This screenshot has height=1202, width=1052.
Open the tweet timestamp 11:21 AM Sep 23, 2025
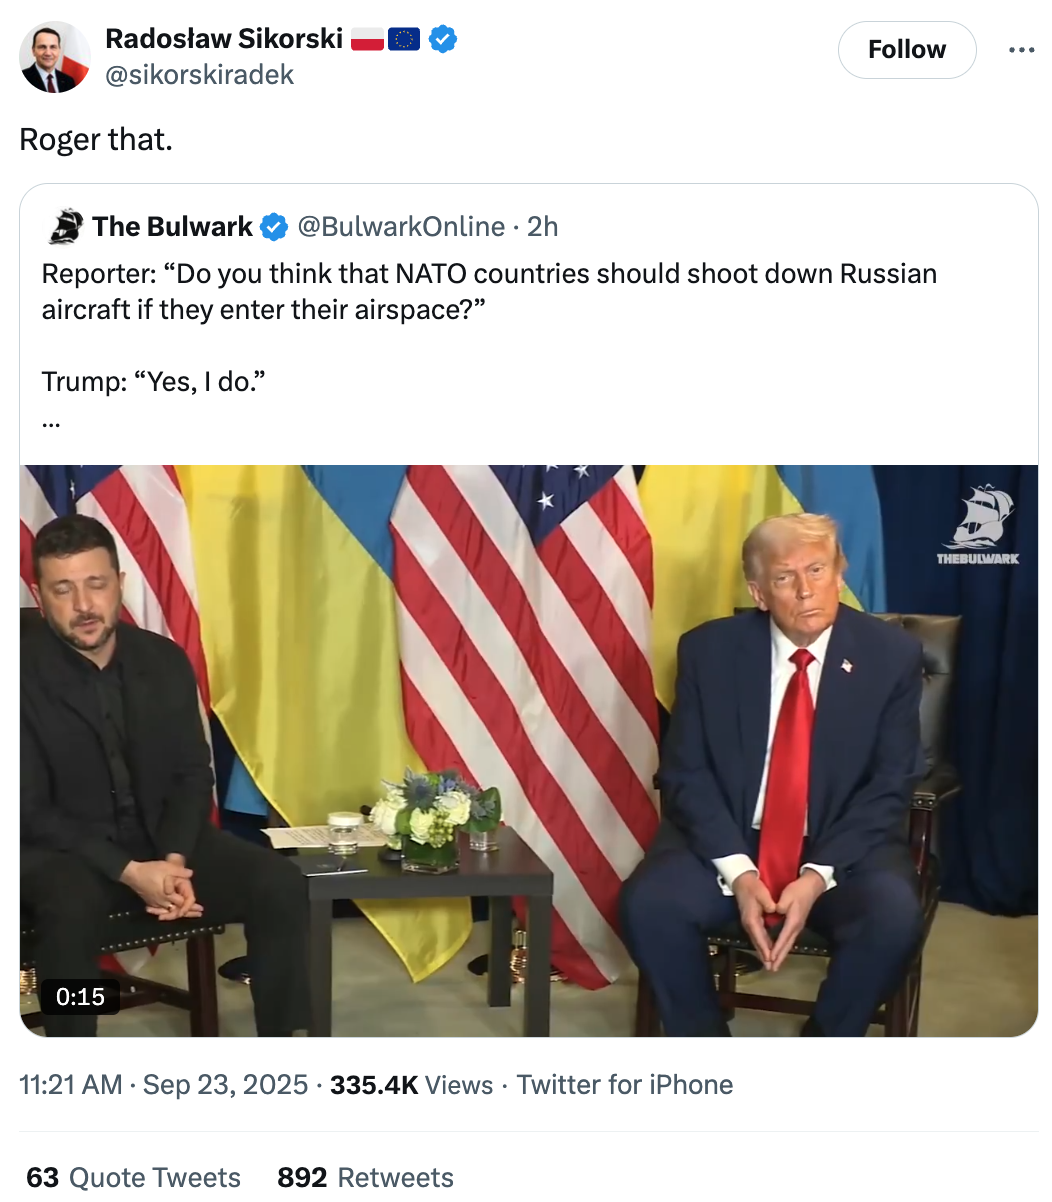coord(164,1085)
